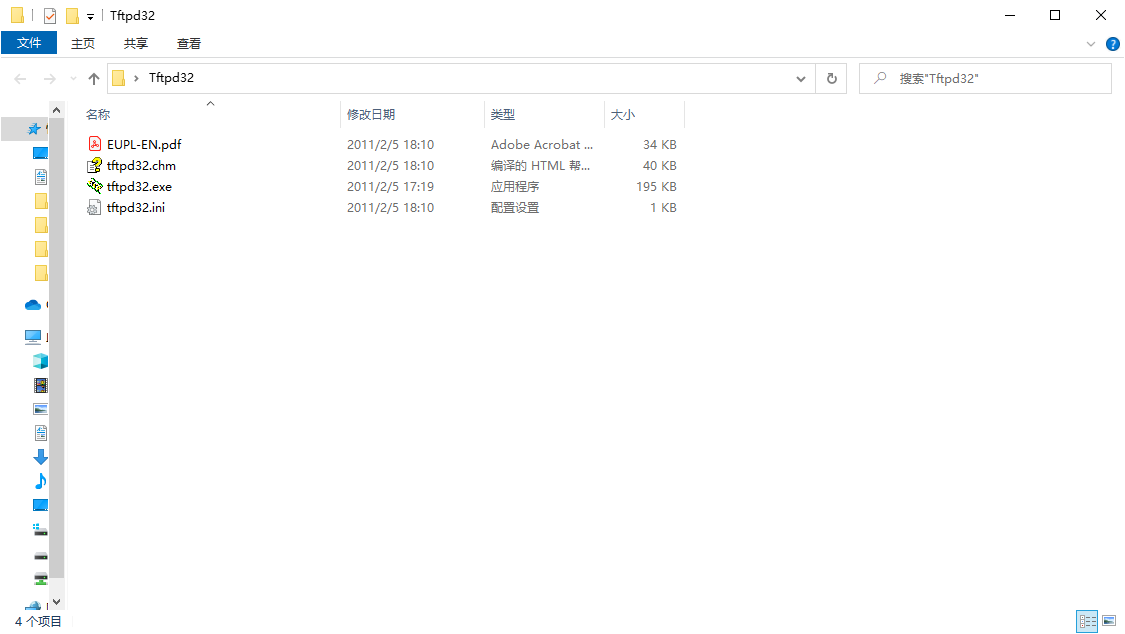
Task: Open Videos filmstrip icon in sidebar
Action: pyautogui.click(x=41, y=385)
